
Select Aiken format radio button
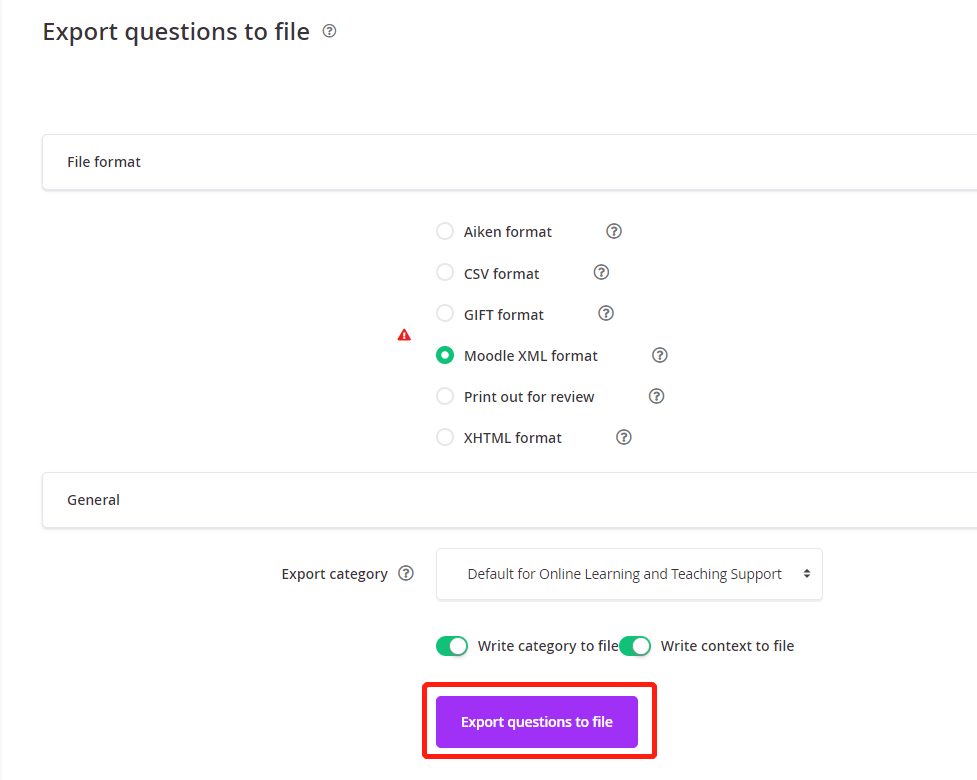(x=445, y=231)
